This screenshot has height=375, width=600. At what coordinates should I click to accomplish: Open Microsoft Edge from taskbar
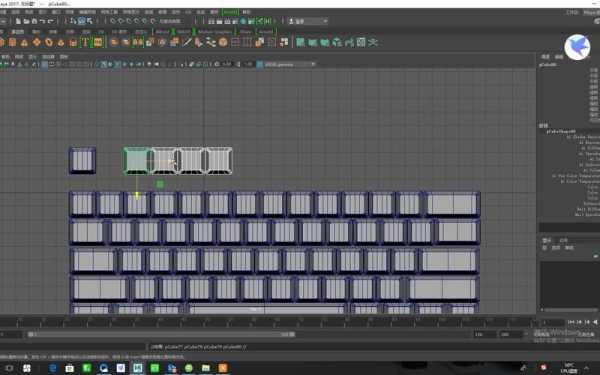point(53,368)
